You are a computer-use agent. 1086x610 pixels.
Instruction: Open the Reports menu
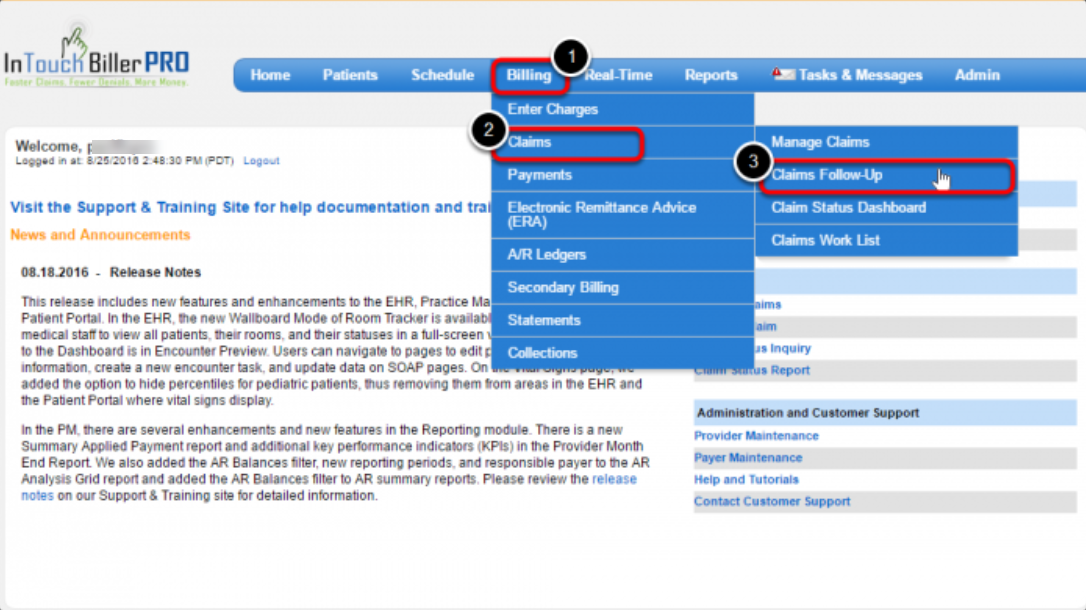(x=711, y=75)
